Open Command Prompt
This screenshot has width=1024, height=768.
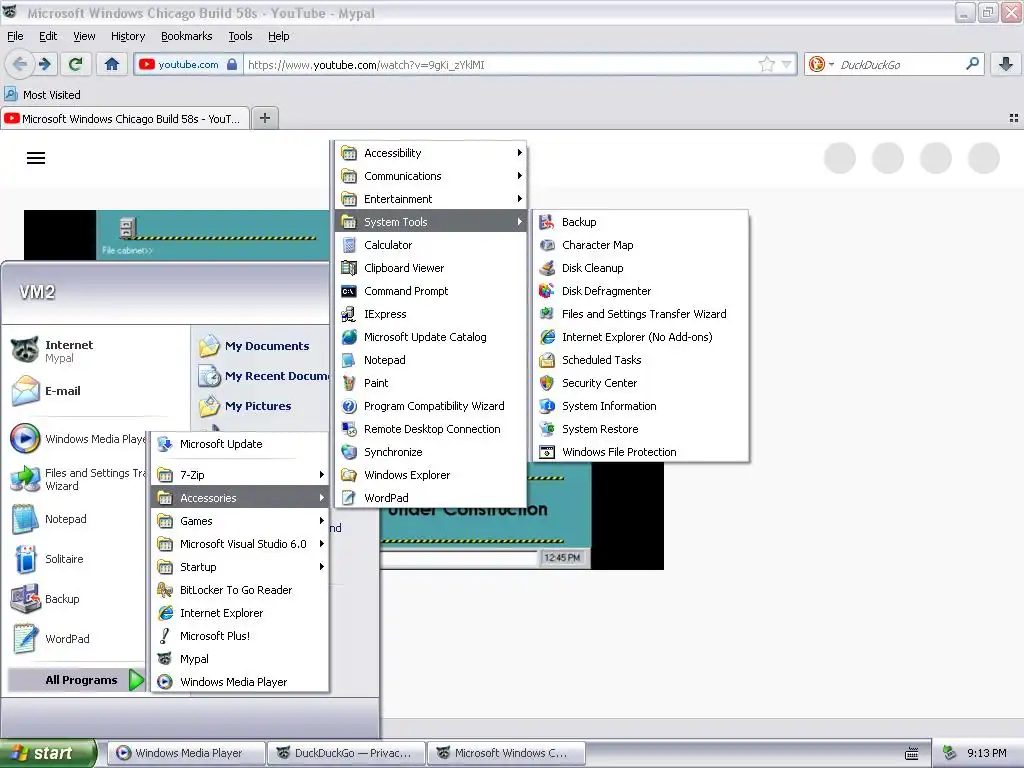(430, 291)
